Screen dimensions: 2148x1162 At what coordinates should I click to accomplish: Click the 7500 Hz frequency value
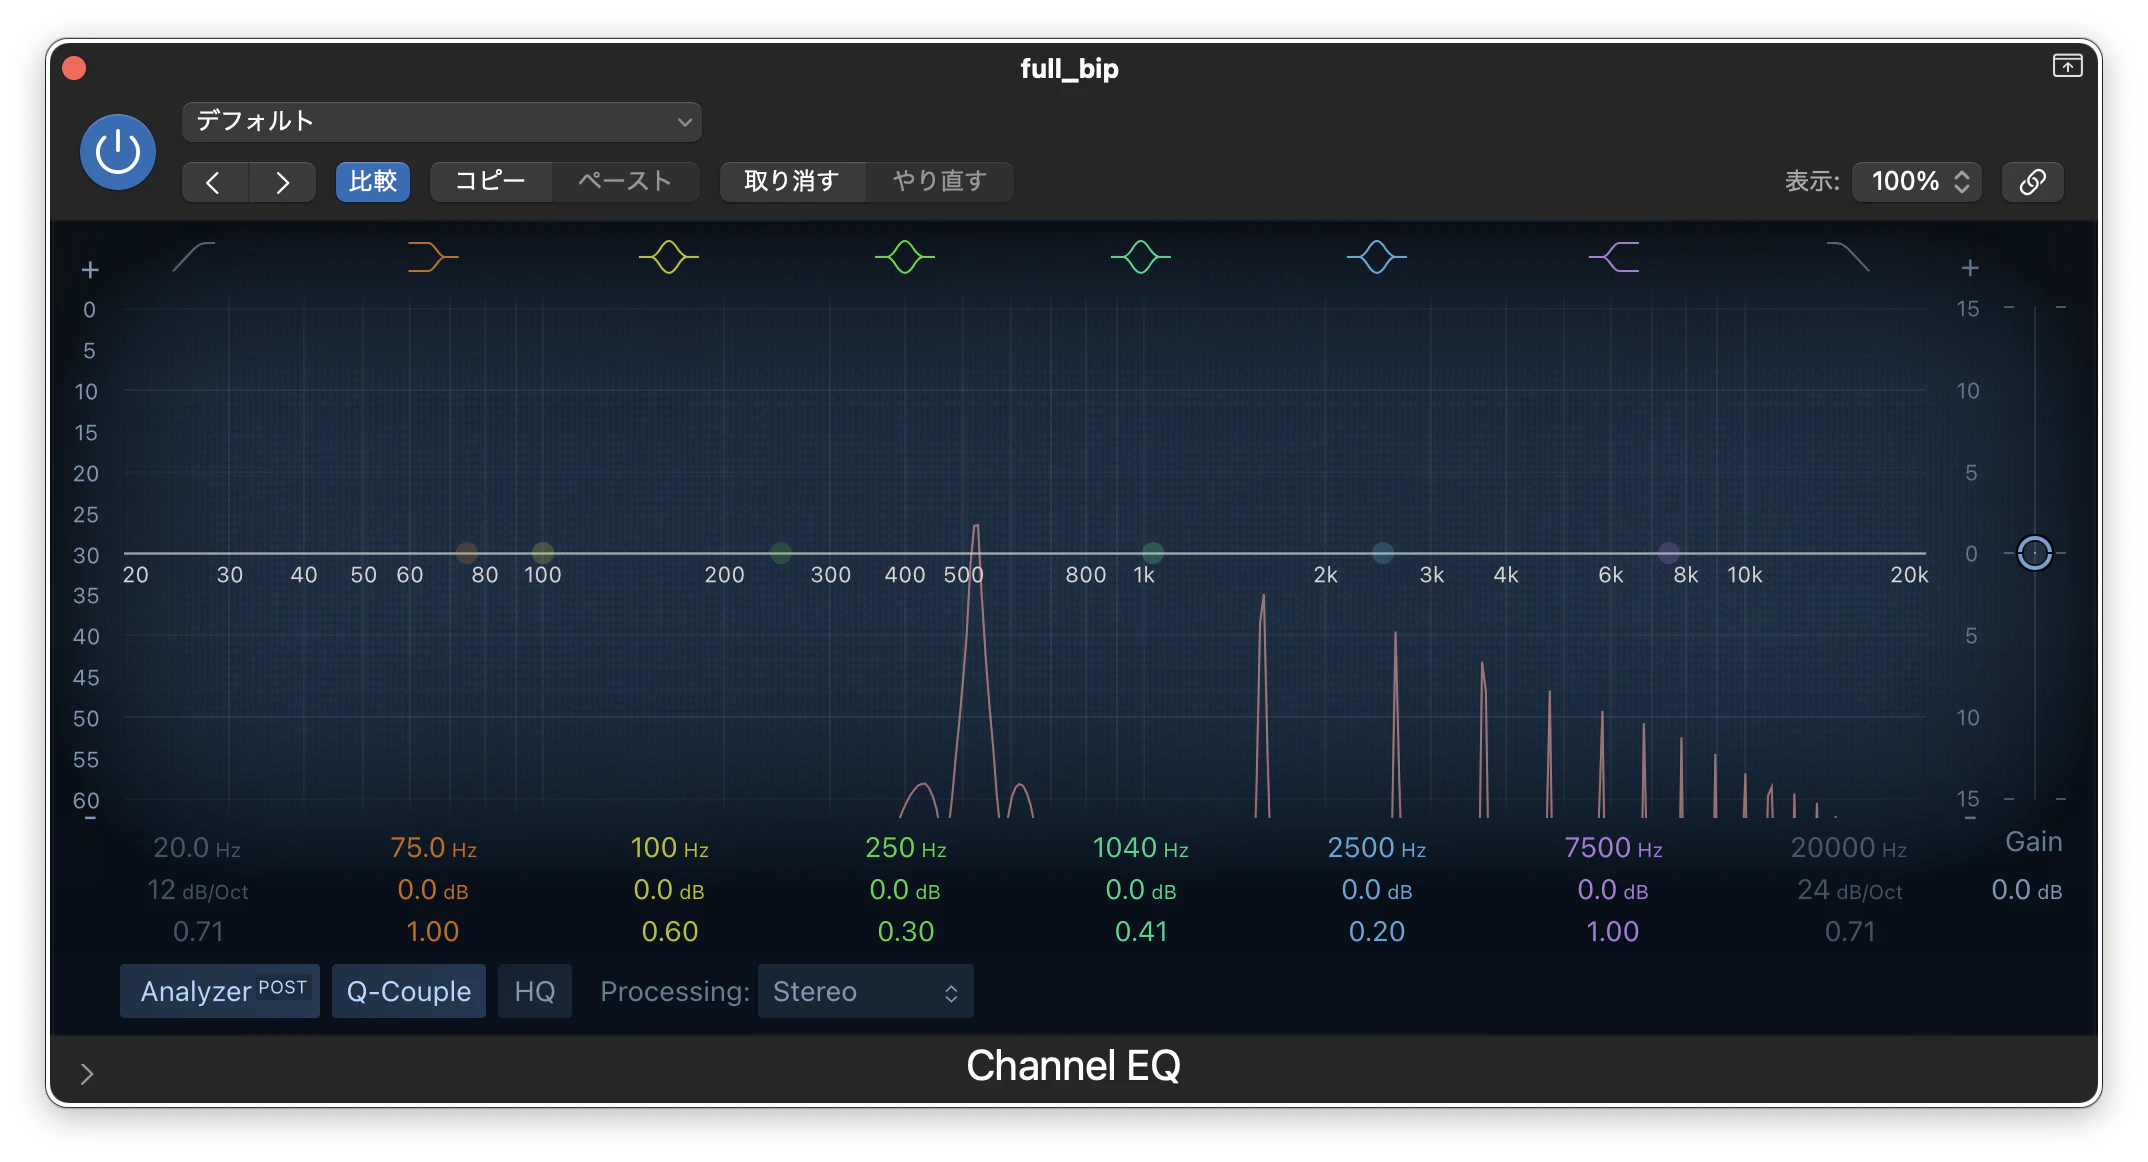coord(1613,848)
